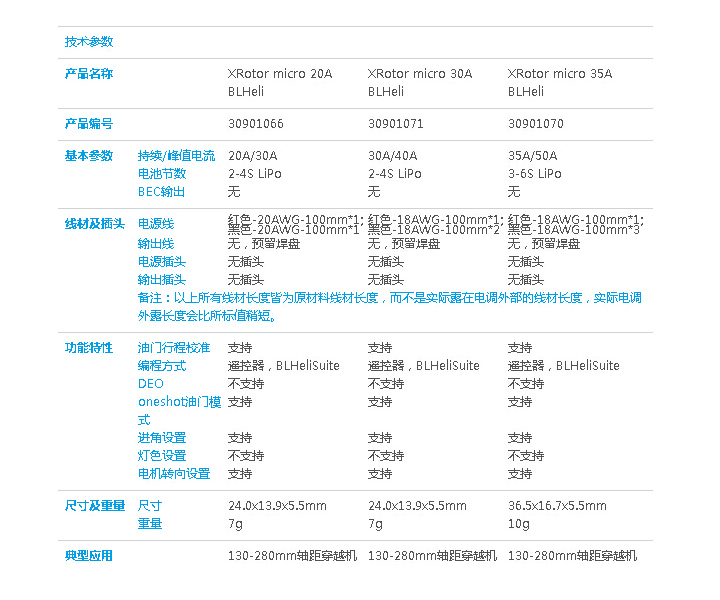Screen dimensions: 720x600
Task: Click the XRotor micro 20A BLHeli product name
Action: click(x=280, y=82)
